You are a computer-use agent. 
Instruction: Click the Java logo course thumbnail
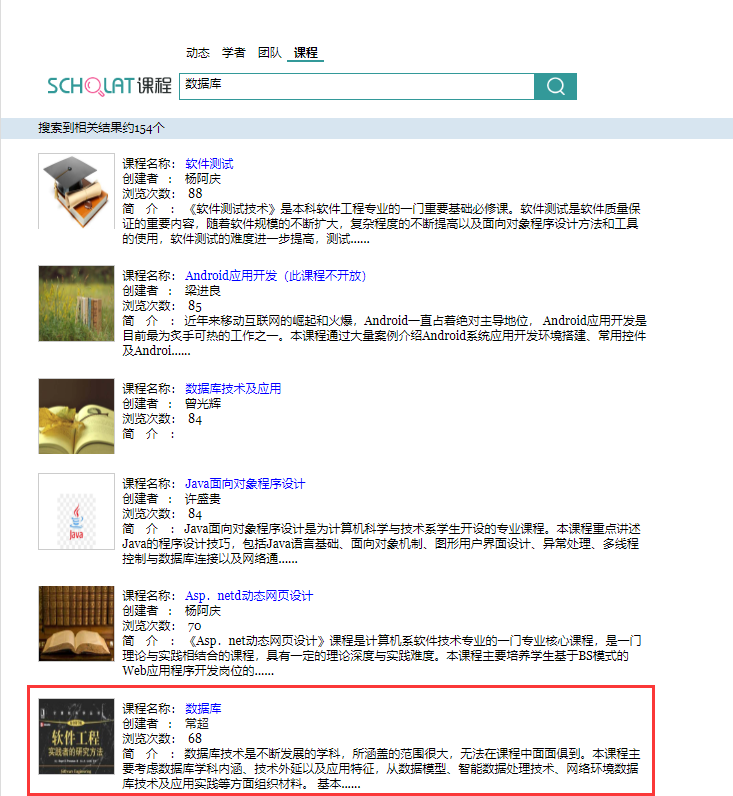76,511
